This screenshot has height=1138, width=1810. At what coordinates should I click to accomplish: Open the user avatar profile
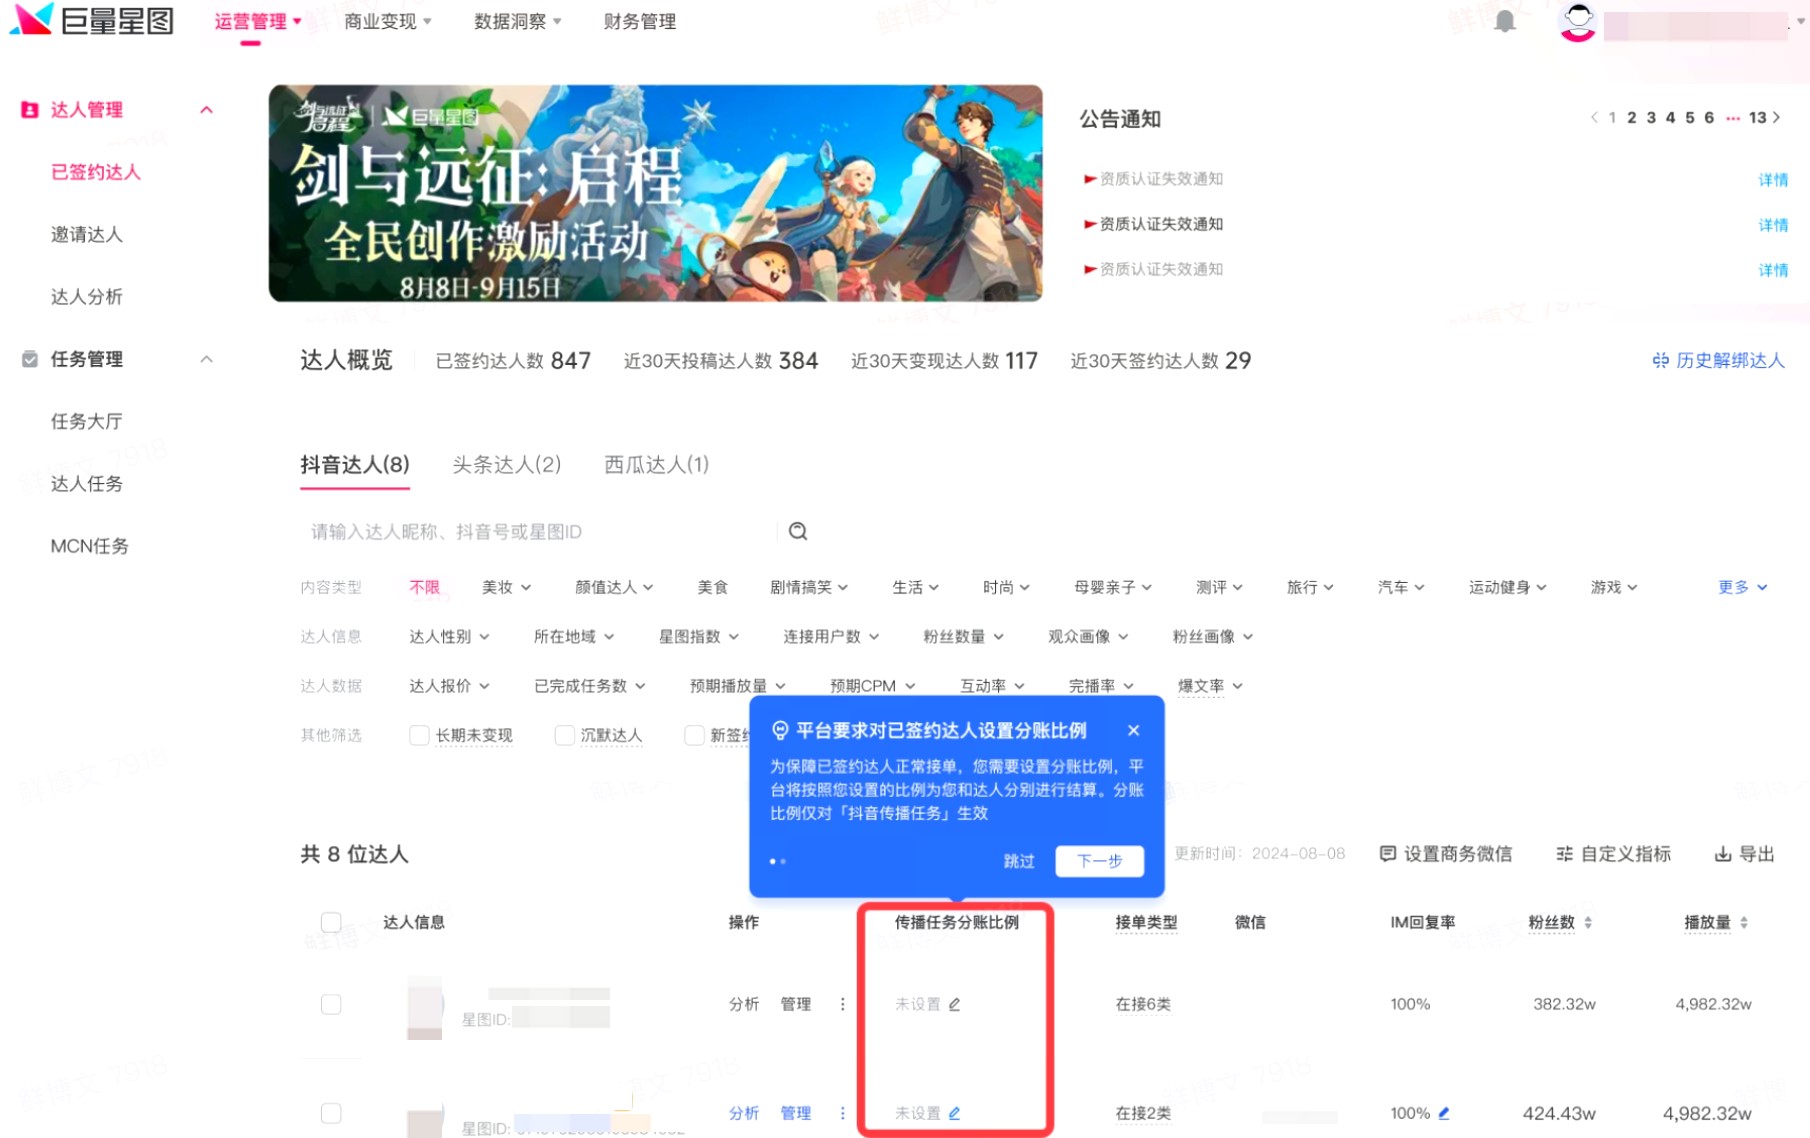point(1577,22)
